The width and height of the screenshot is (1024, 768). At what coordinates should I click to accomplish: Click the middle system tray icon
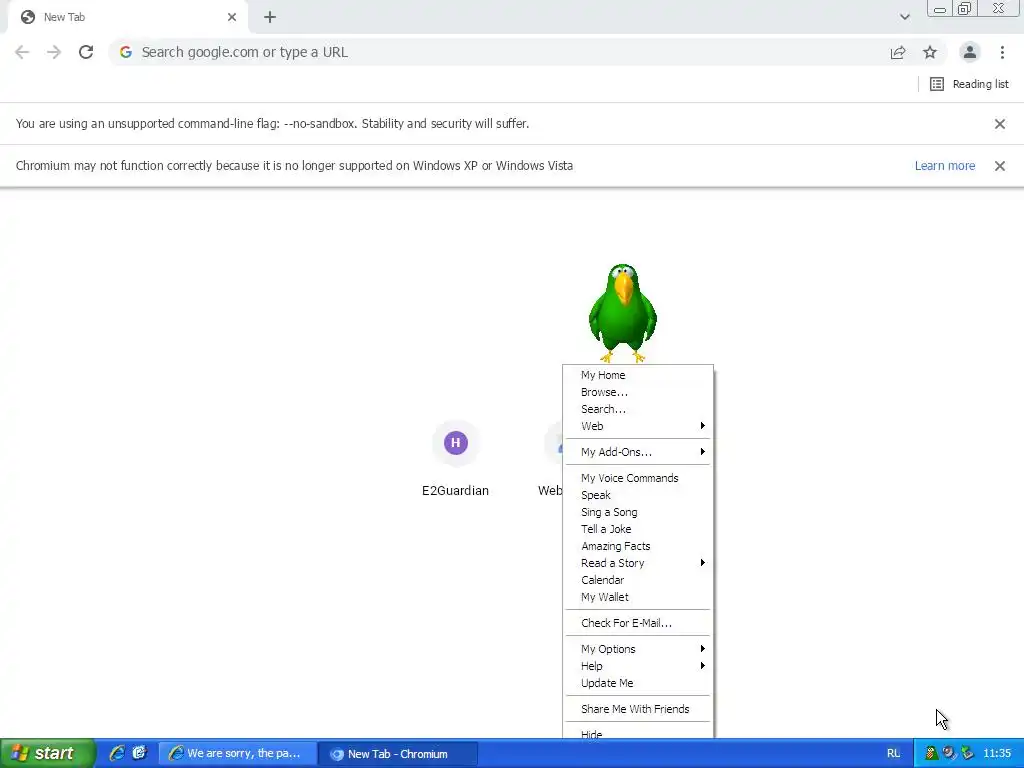(949, 754)
